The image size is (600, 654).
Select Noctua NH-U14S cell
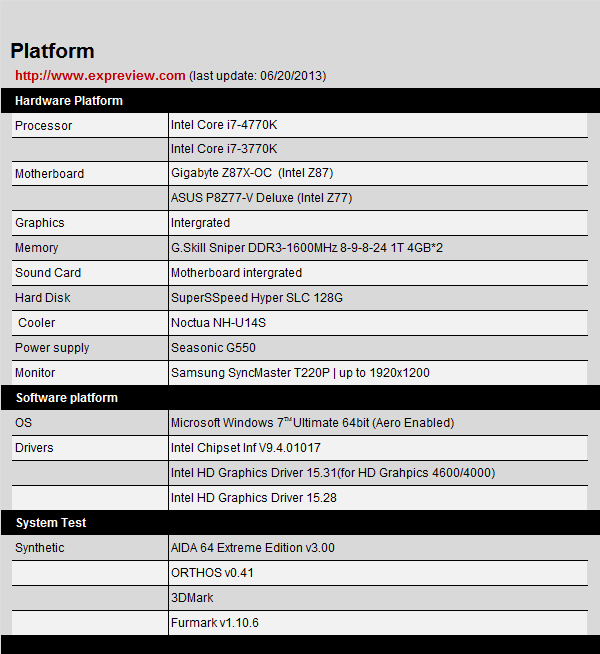pyautogui.click(x=378, y=323)
